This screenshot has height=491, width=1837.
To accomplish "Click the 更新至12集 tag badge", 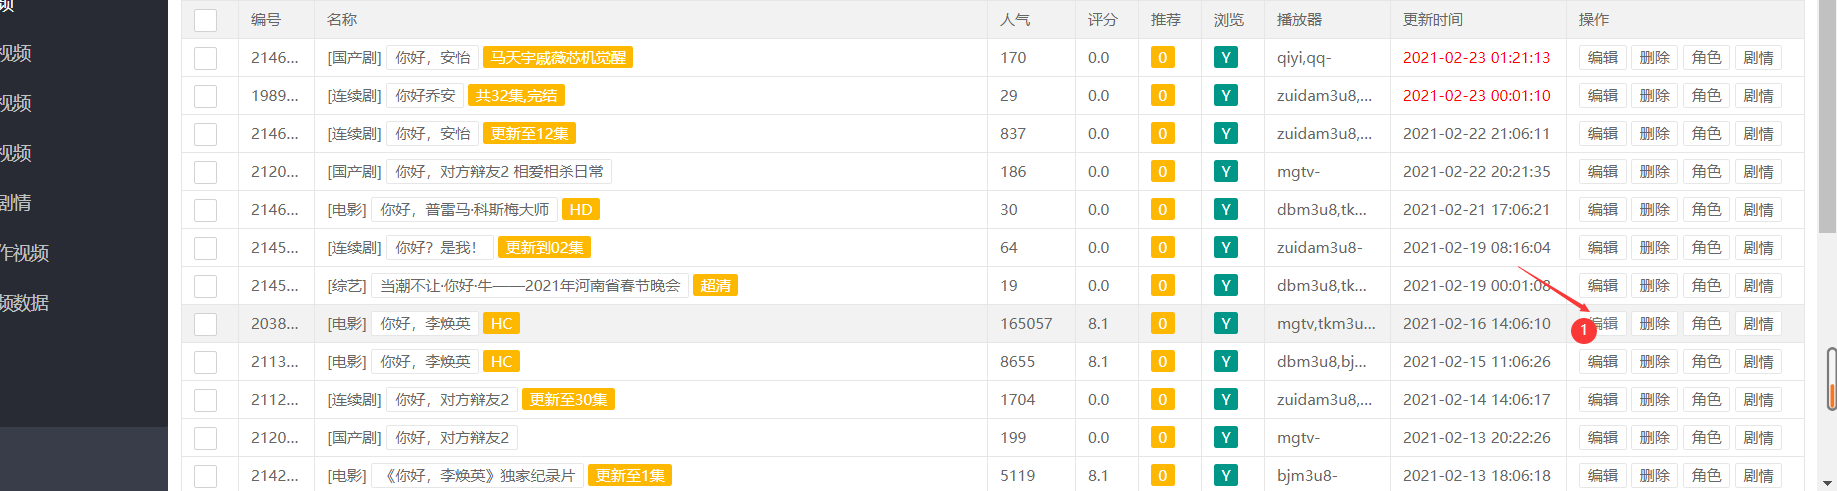I will [x=529, y=134].
